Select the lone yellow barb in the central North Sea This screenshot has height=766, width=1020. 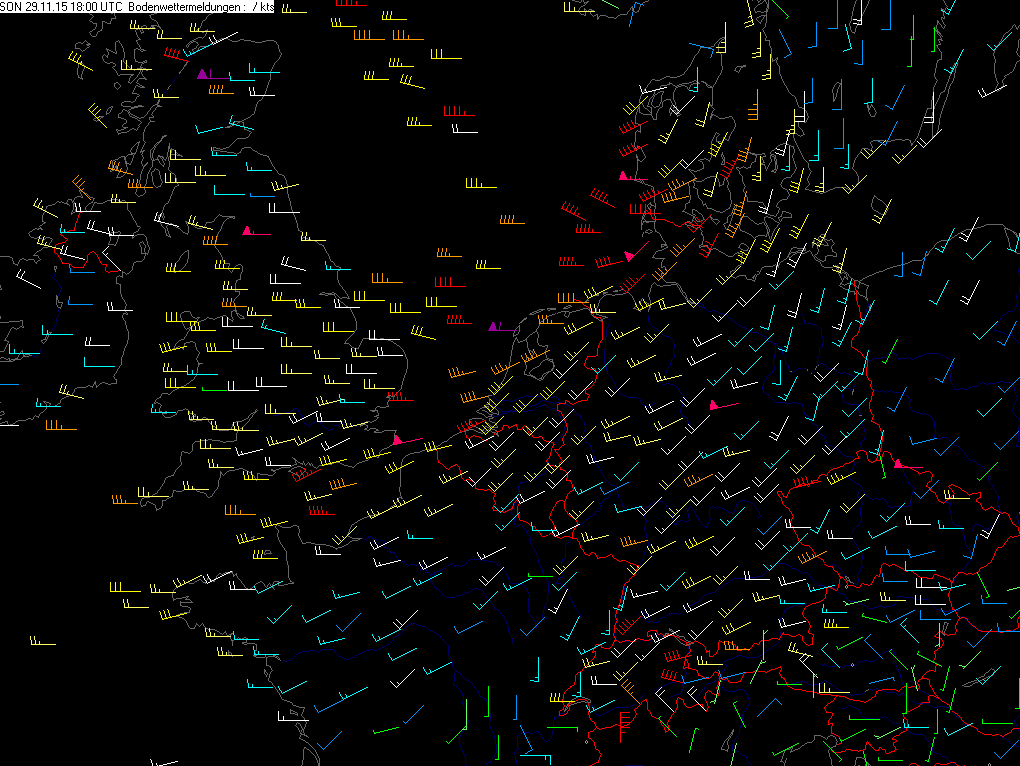tap(480, 185)
